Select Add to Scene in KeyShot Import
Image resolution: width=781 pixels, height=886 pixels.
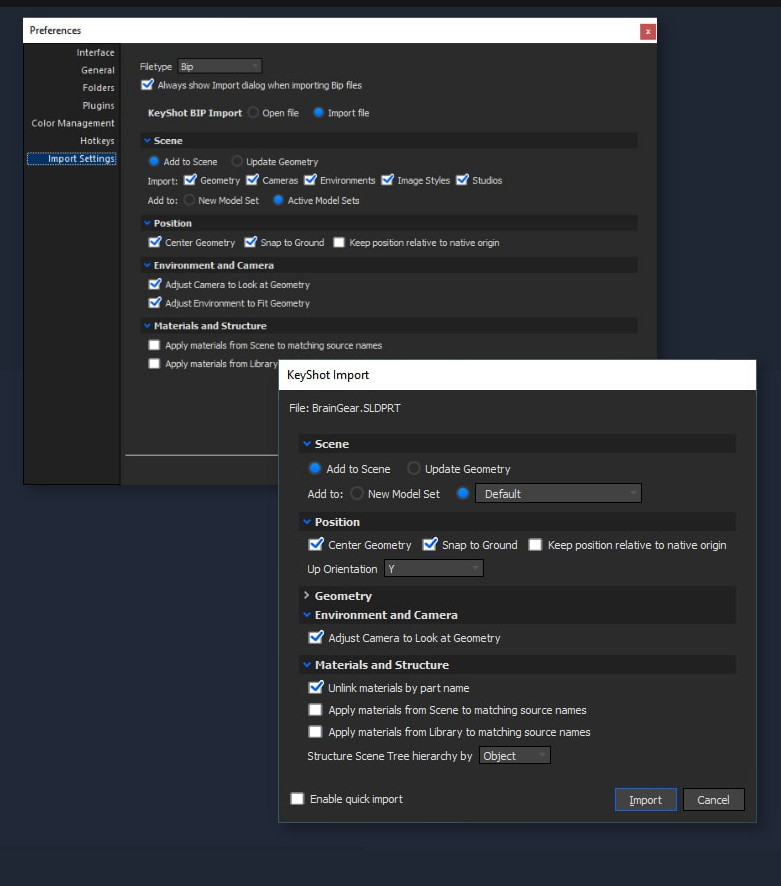315,468
